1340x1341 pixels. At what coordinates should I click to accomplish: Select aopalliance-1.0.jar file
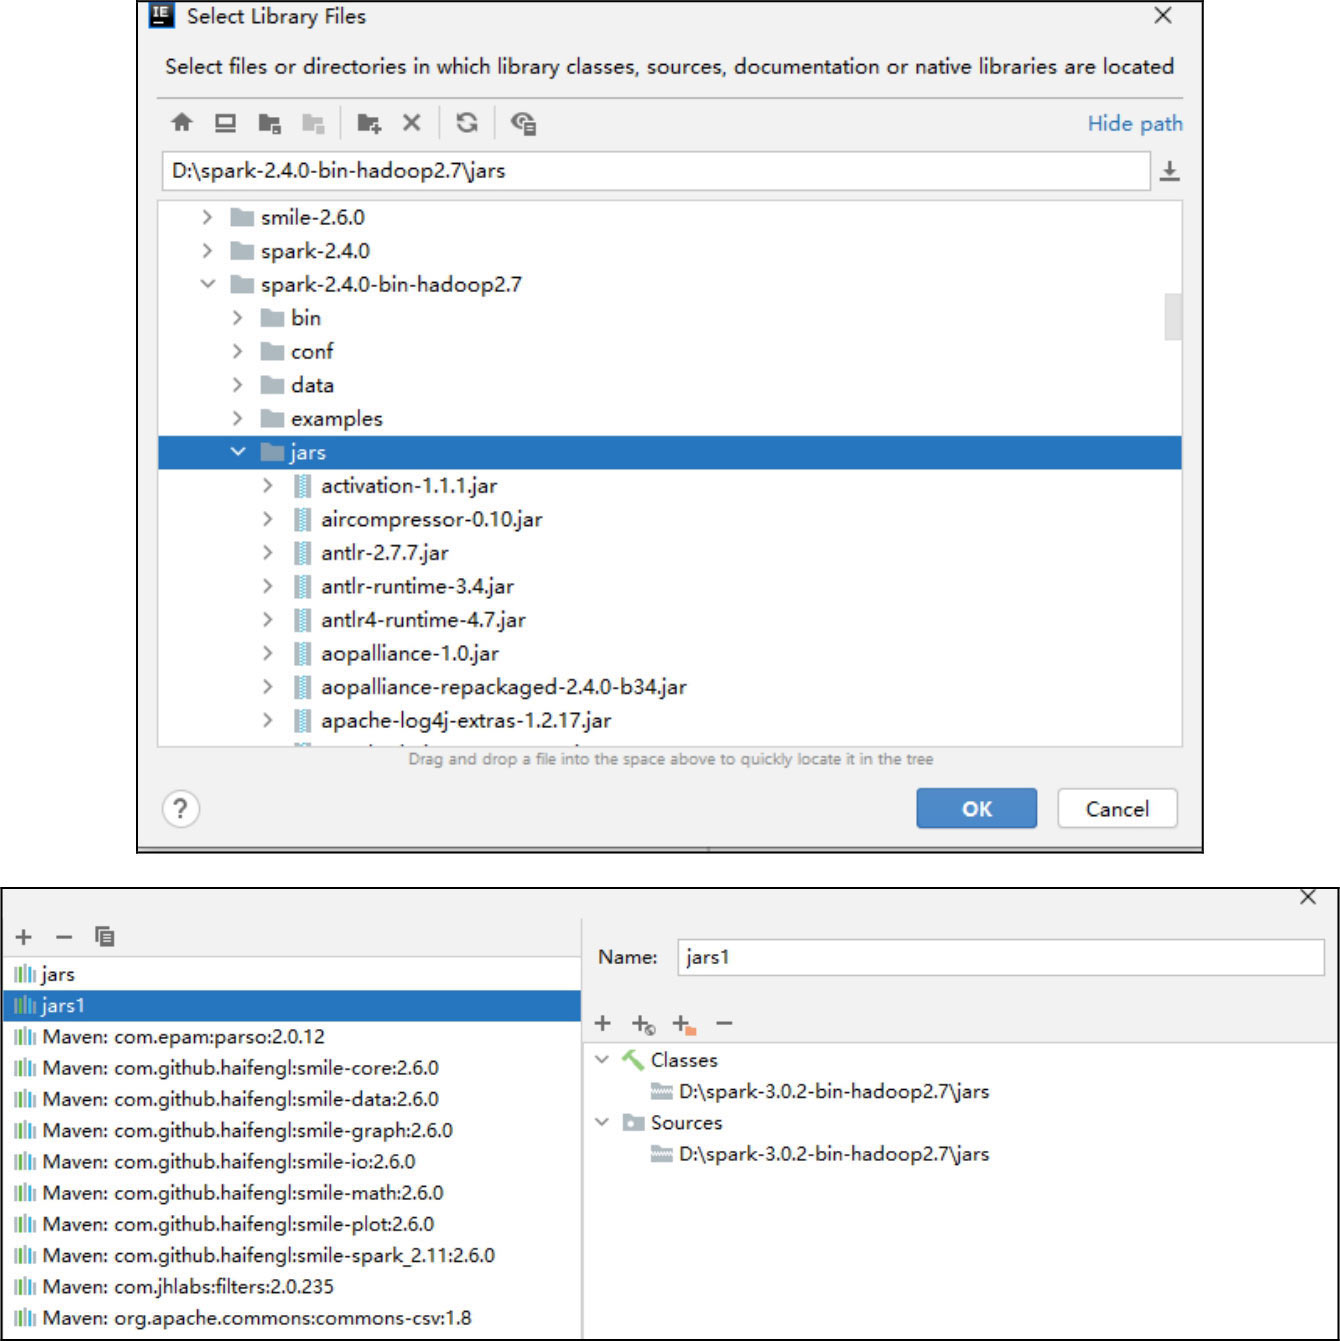(410, 653)
